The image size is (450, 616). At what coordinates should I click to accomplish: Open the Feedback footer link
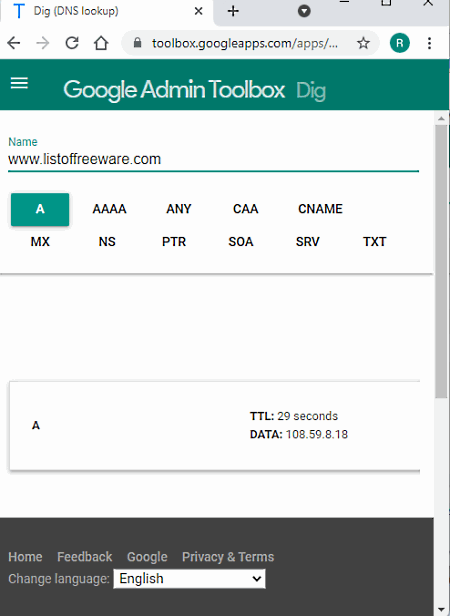point(84,557)
